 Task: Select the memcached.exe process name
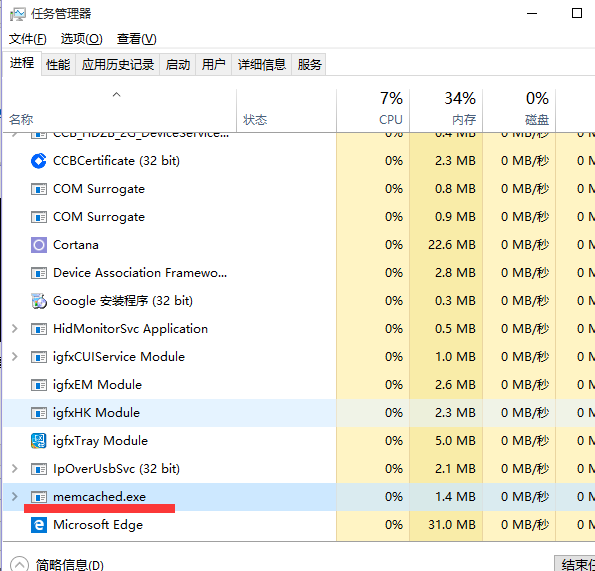[99, 497]
